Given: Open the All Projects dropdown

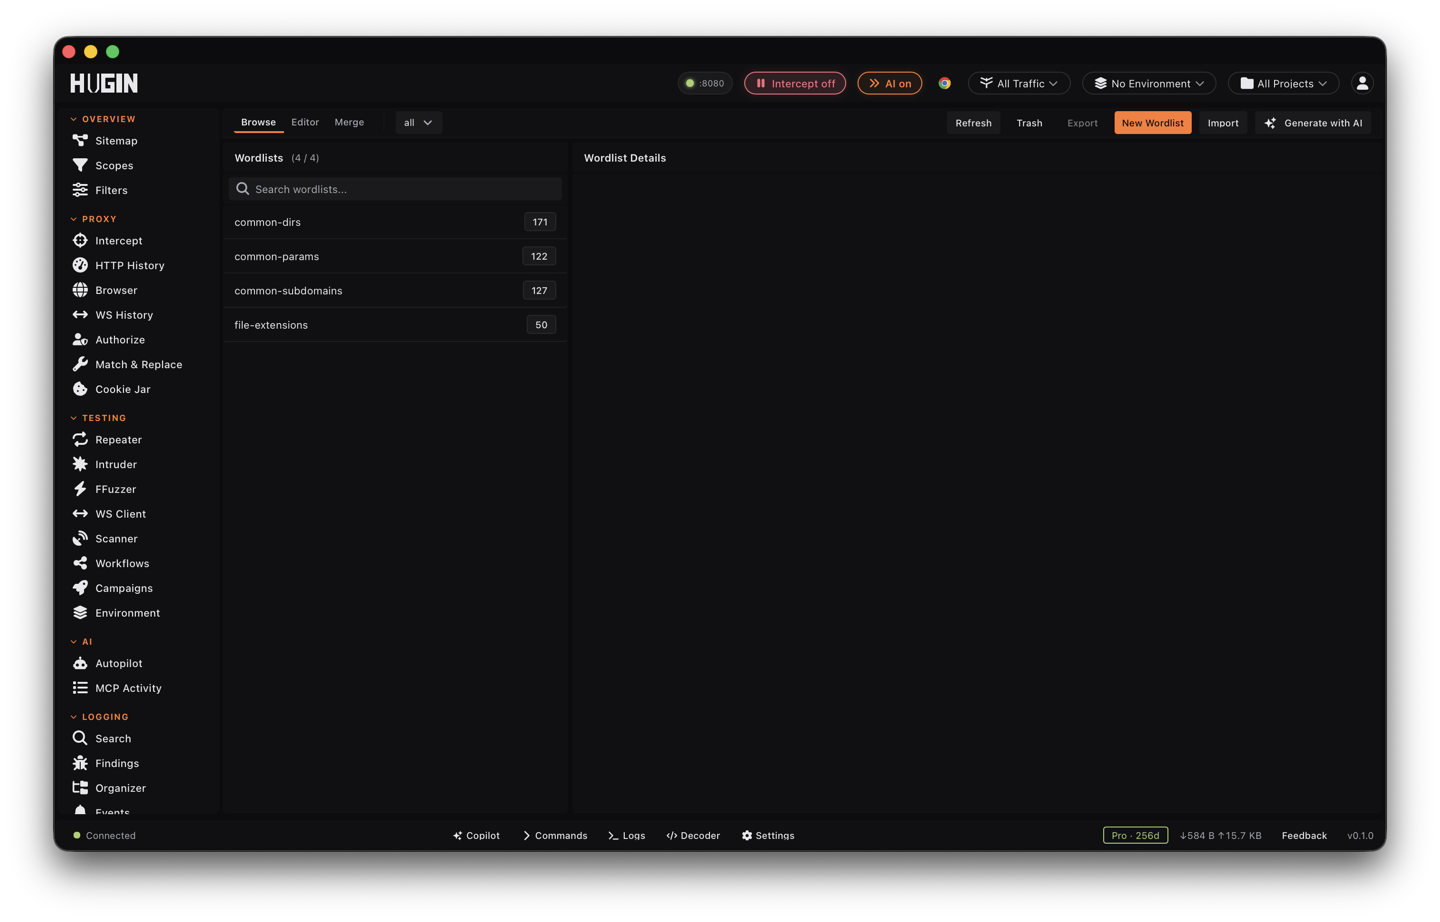Looking at the screenshot, I should coord(1283,83).
